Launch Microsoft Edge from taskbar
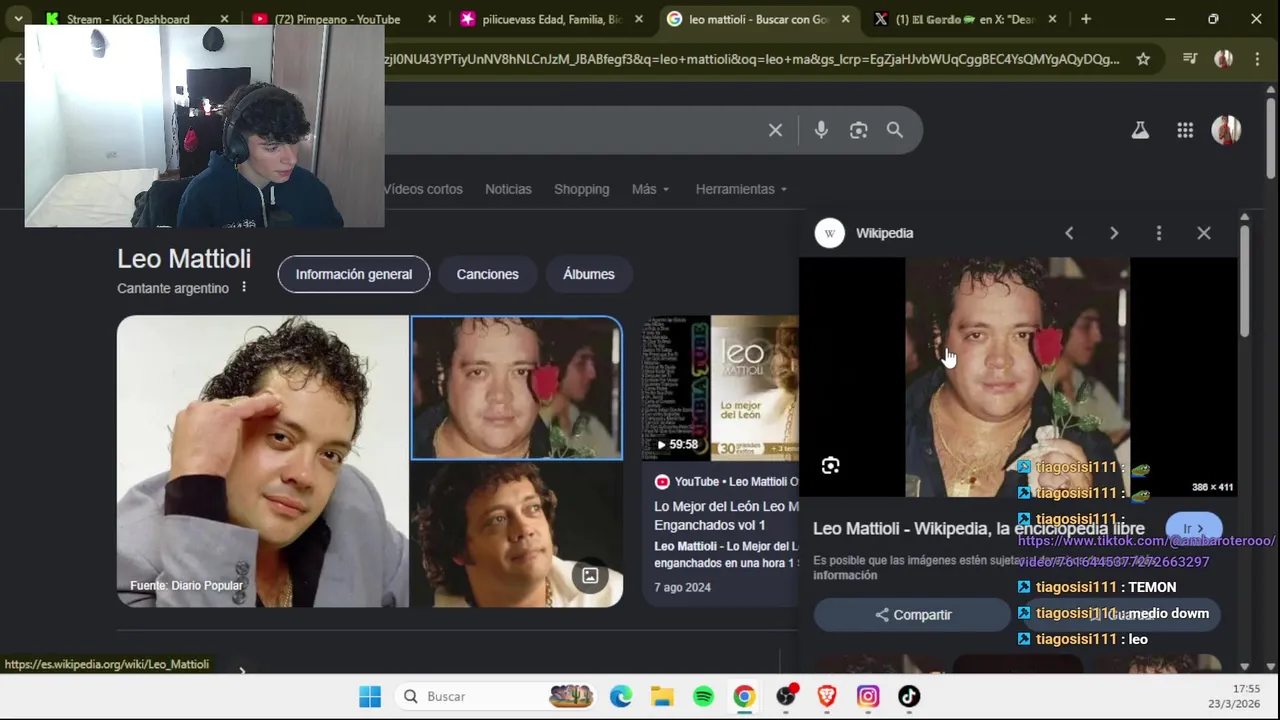Viewport: 1280px width, 720px height. pos(620,696)
